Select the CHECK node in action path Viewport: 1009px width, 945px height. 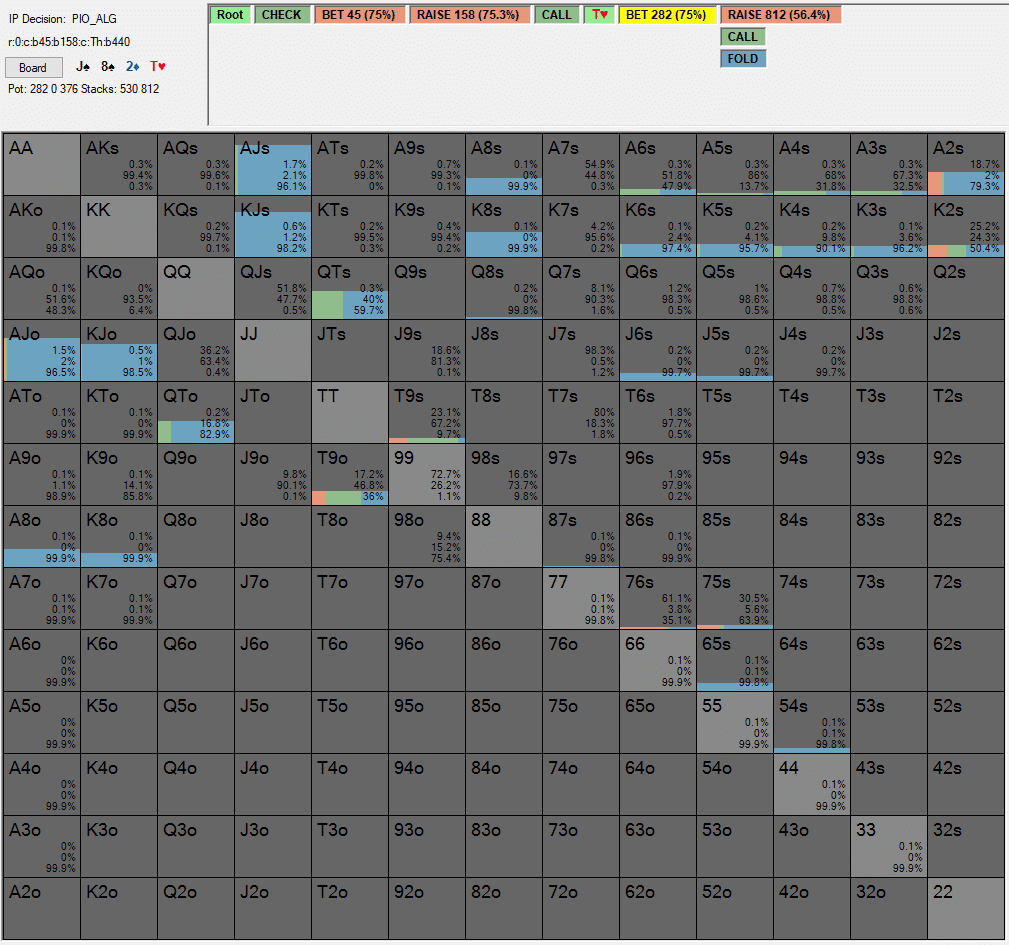281,15
